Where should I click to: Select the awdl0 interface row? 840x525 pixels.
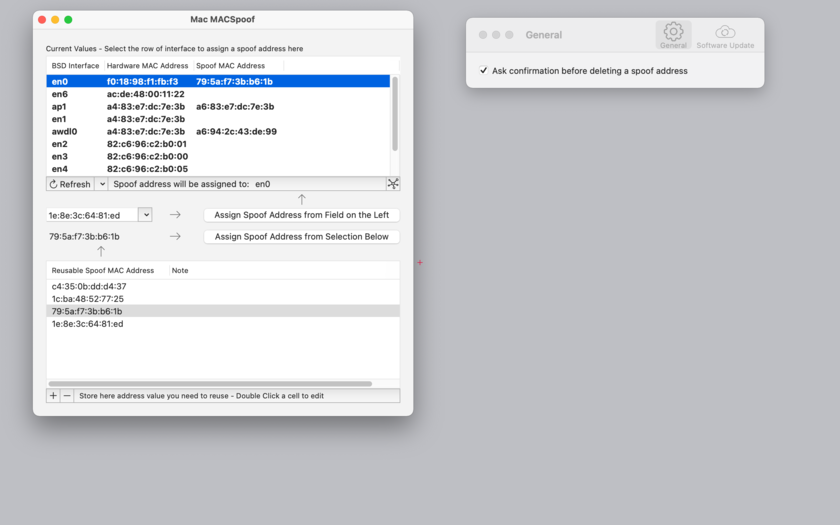[218, 131]
